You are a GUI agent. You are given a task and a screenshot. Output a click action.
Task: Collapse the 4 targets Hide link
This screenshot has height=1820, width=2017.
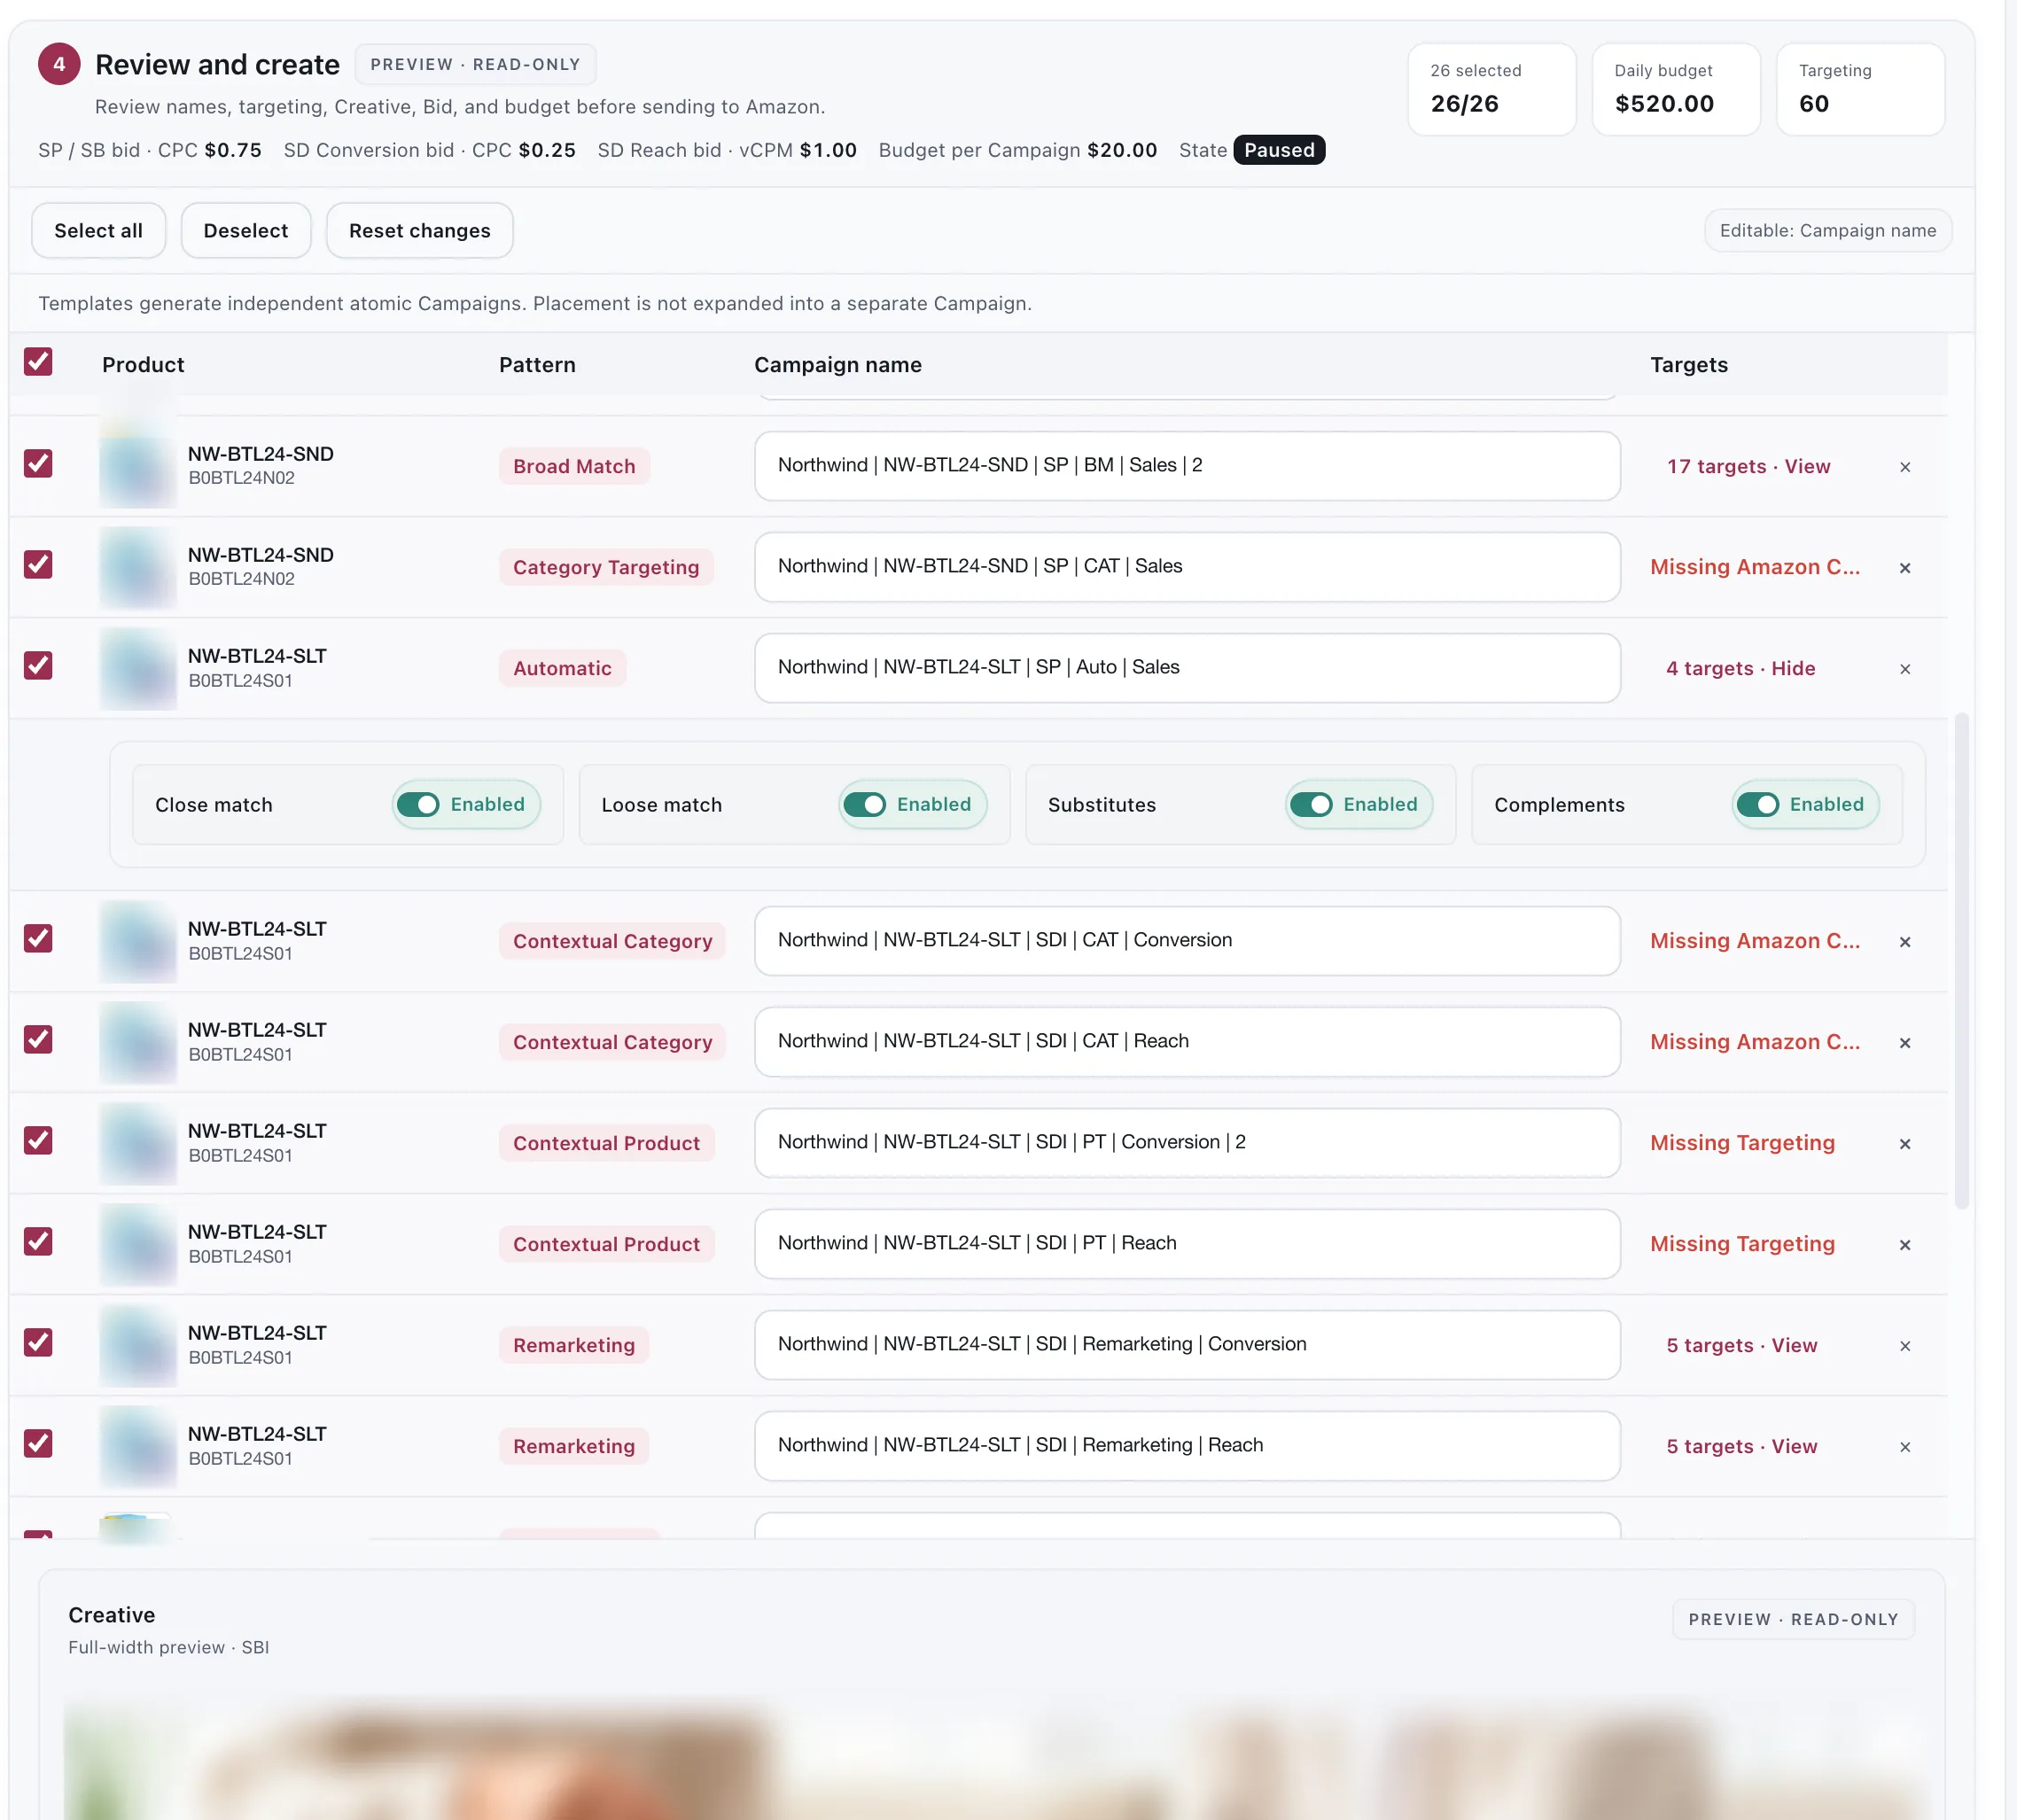[x=1740, y=668]
